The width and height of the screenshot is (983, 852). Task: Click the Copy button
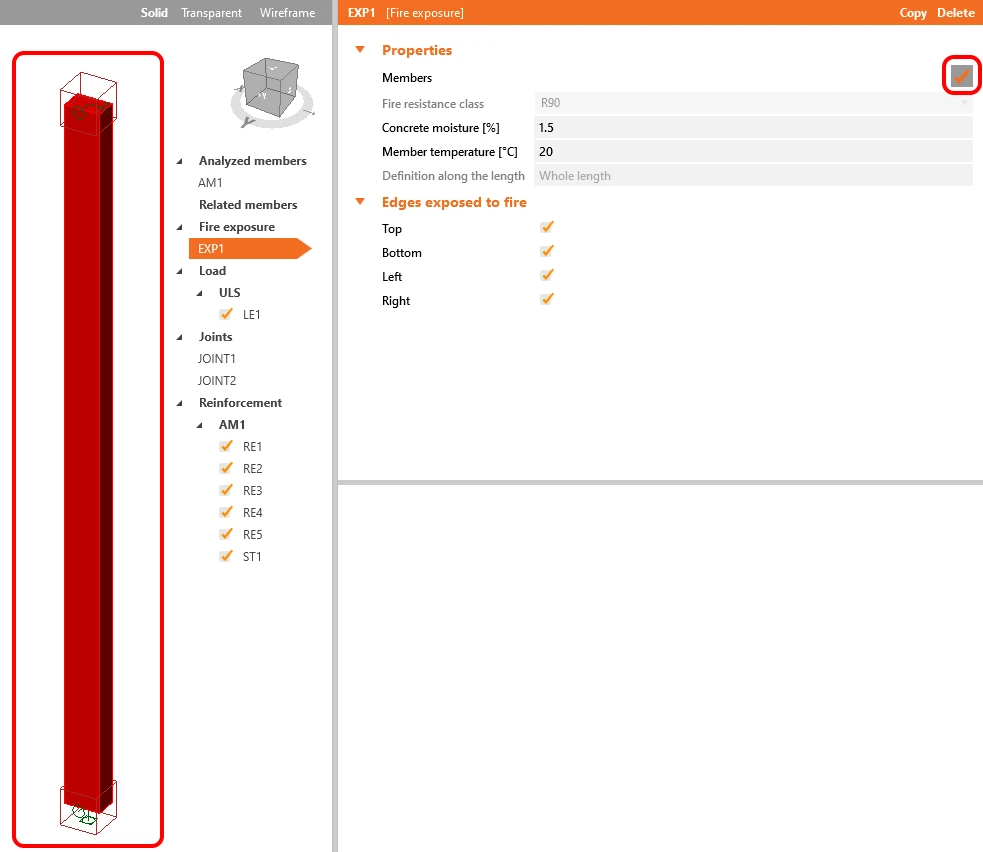[x=912, y=13]
